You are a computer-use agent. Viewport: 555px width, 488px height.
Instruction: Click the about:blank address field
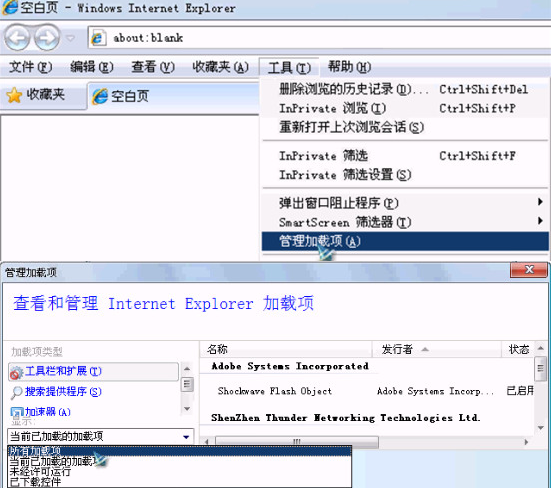point(319,38)
